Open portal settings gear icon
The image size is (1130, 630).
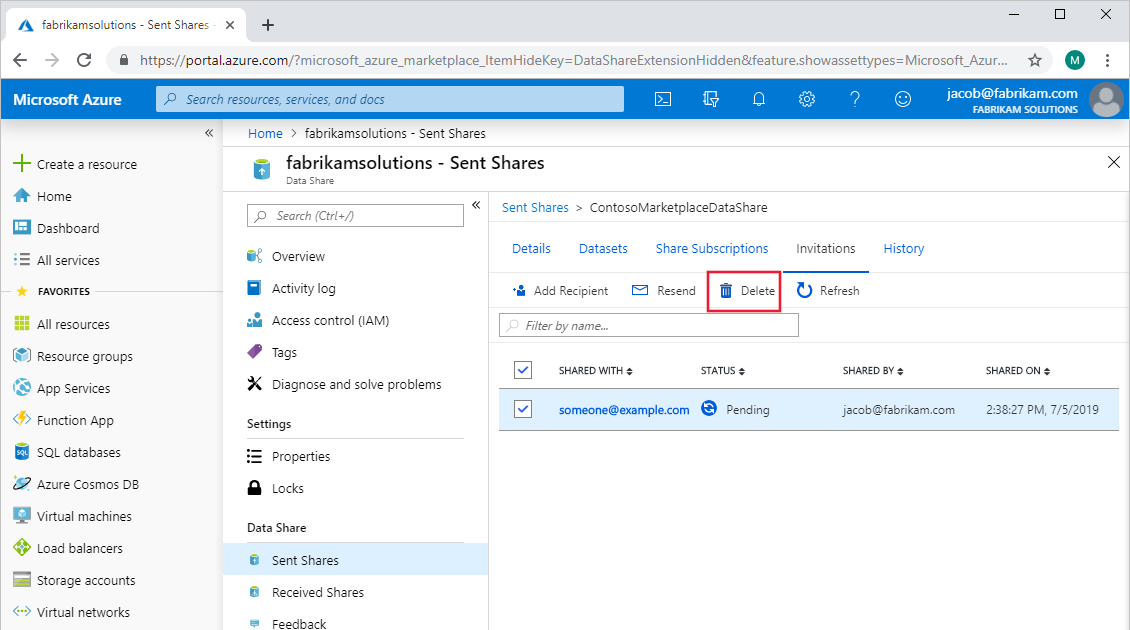tap(807, 99)
